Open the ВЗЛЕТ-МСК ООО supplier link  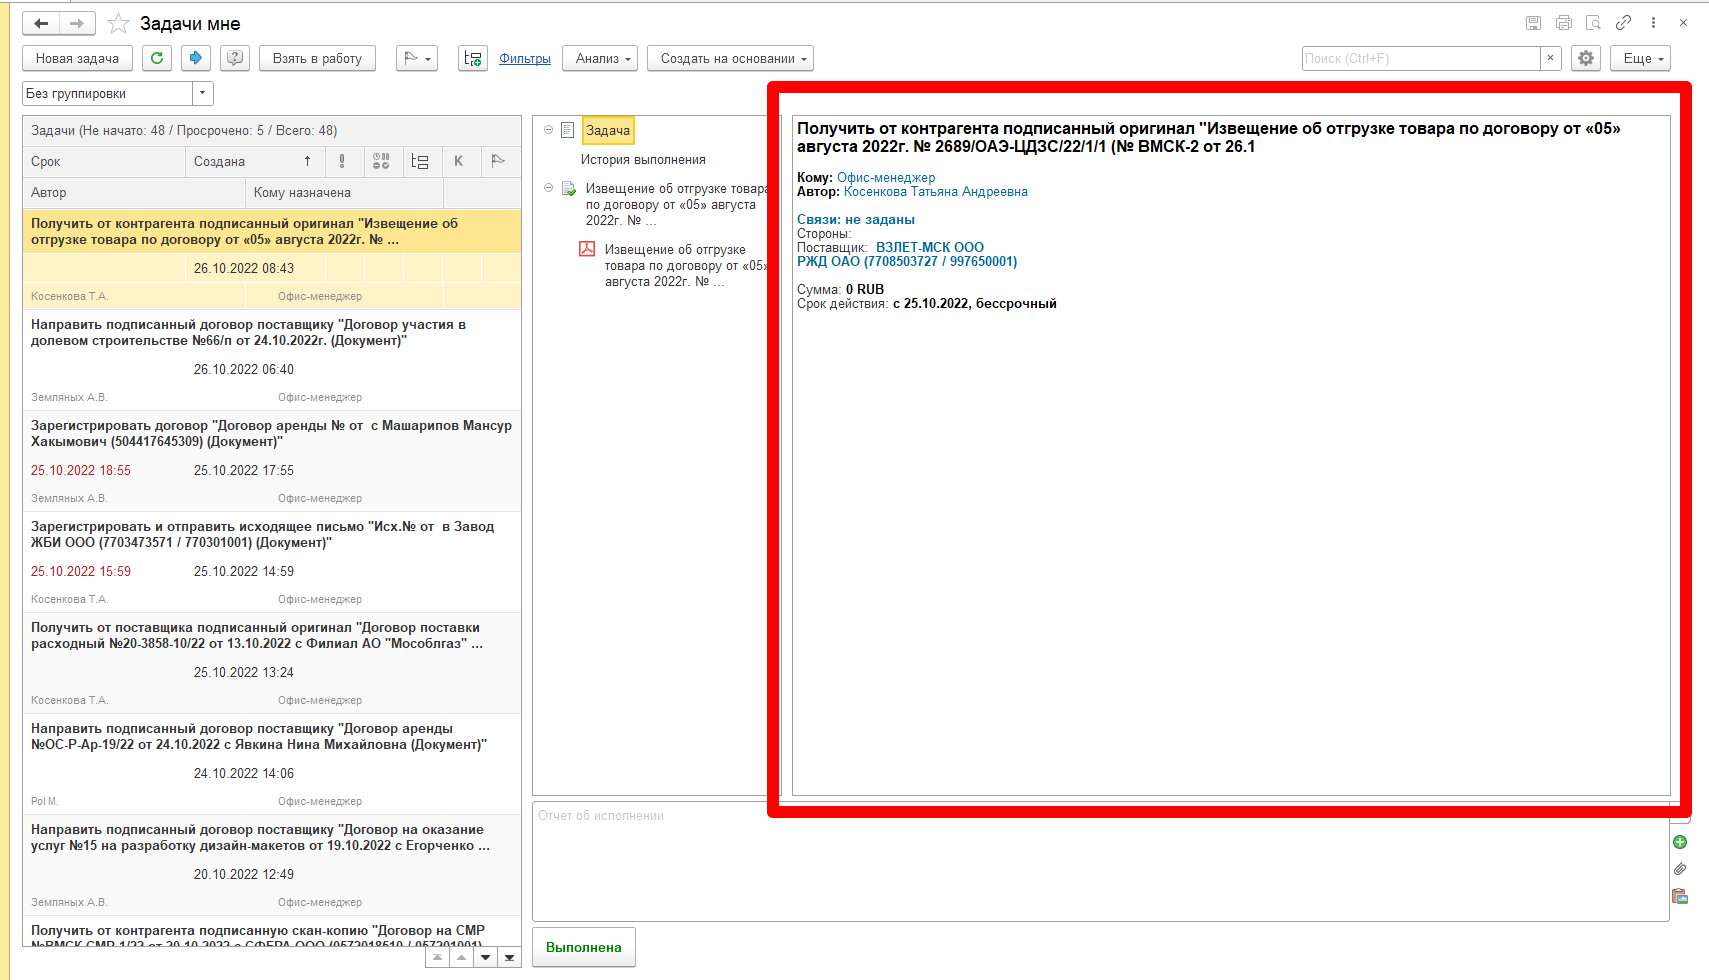click(930, 248)
